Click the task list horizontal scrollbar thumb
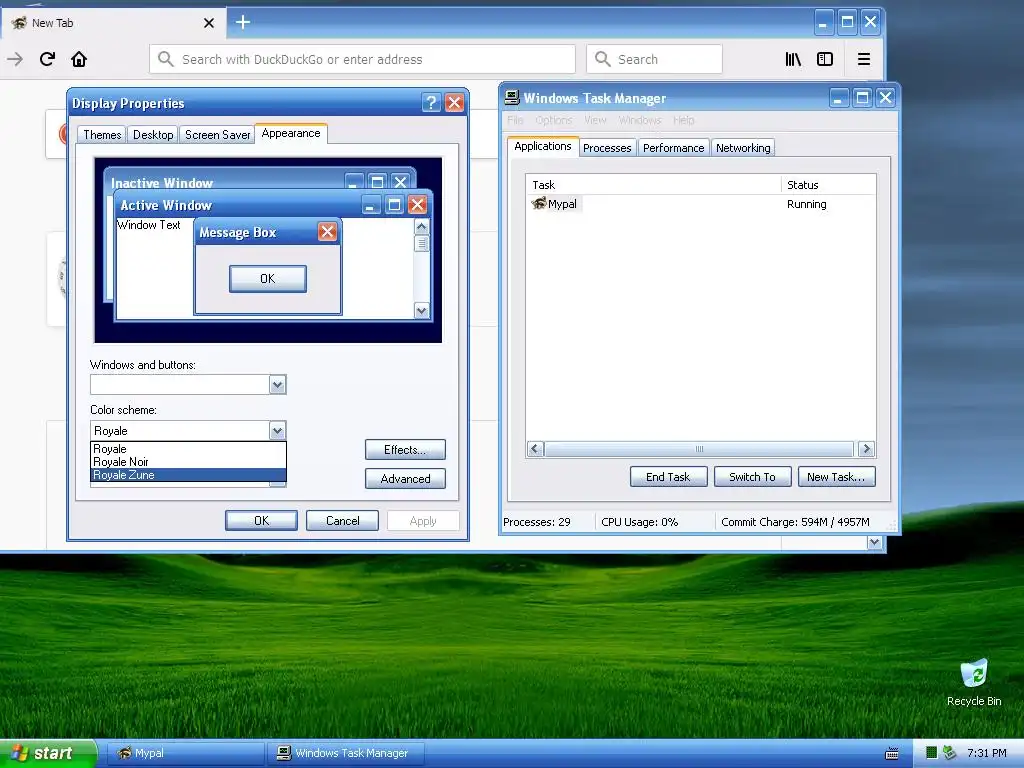Screen dimensions: 1024x768 [699, 449]
